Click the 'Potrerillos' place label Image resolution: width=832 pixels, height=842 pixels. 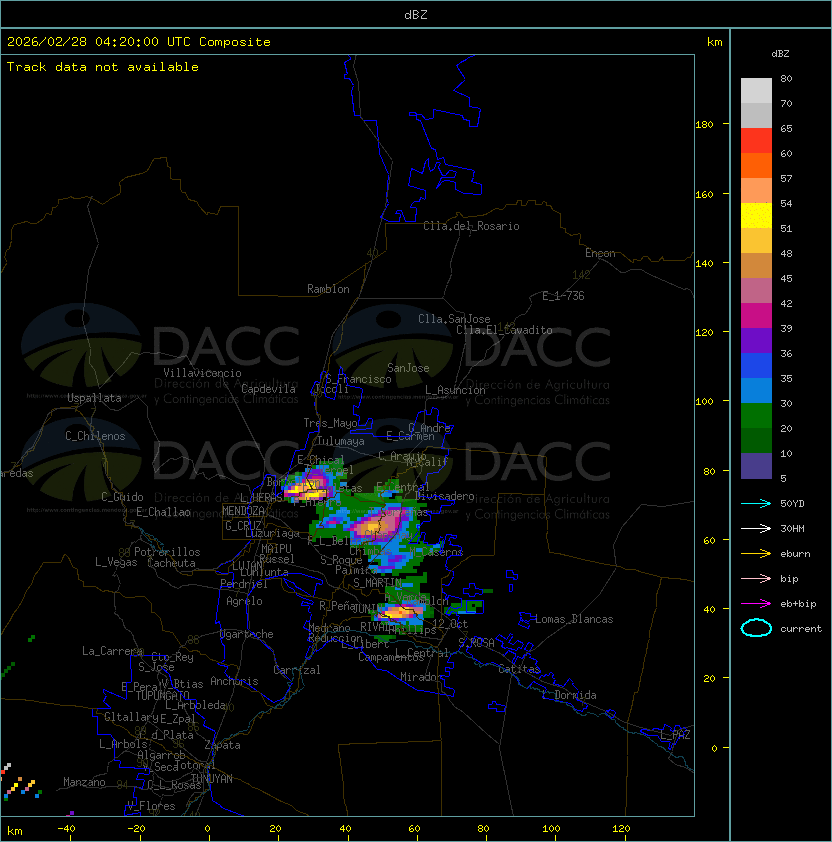pos(167,552)
